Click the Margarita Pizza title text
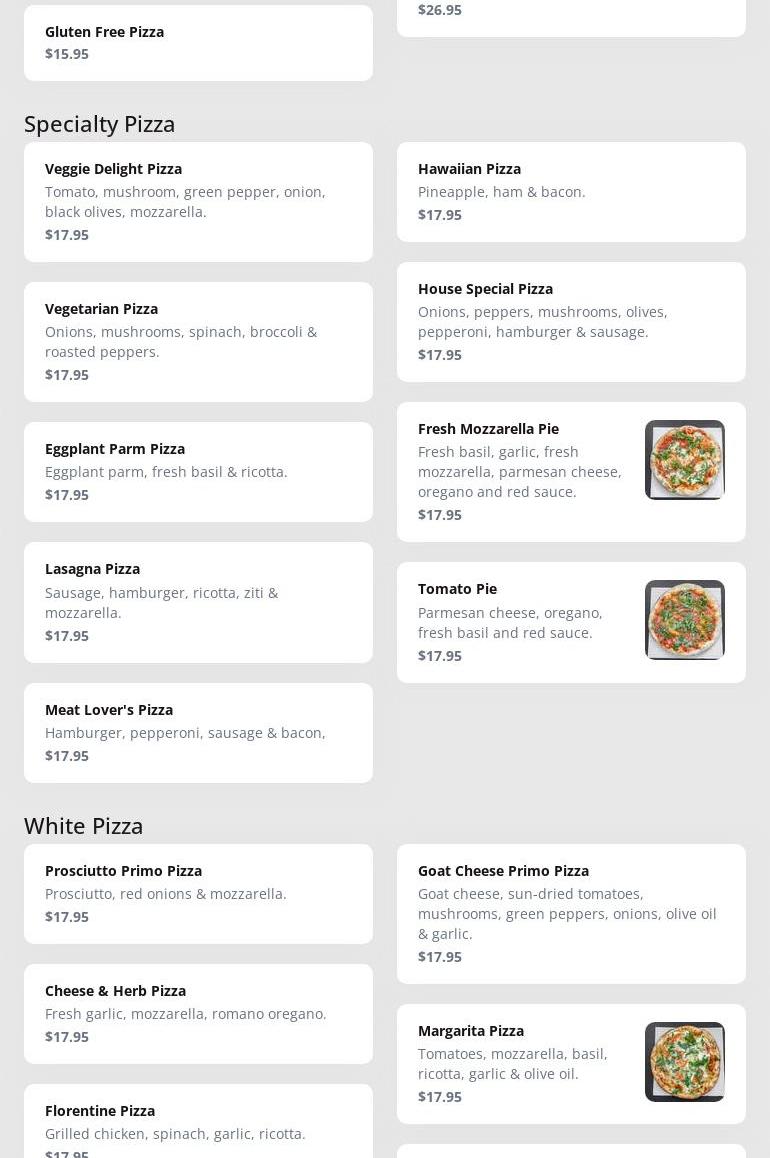The width and height of the screenshot is (770, 1158). click(471, 1031)
